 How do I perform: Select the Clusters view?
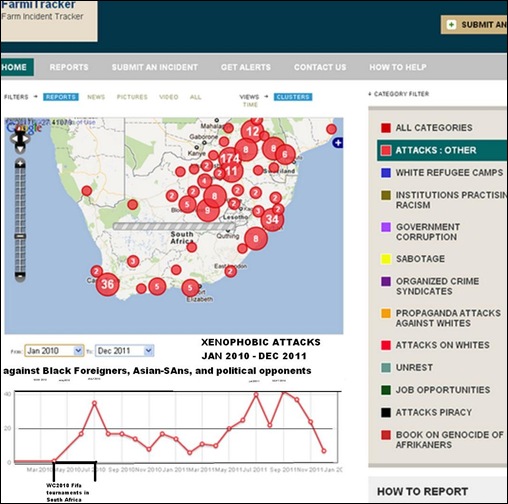pyautogui.click(x=293, y=97)
